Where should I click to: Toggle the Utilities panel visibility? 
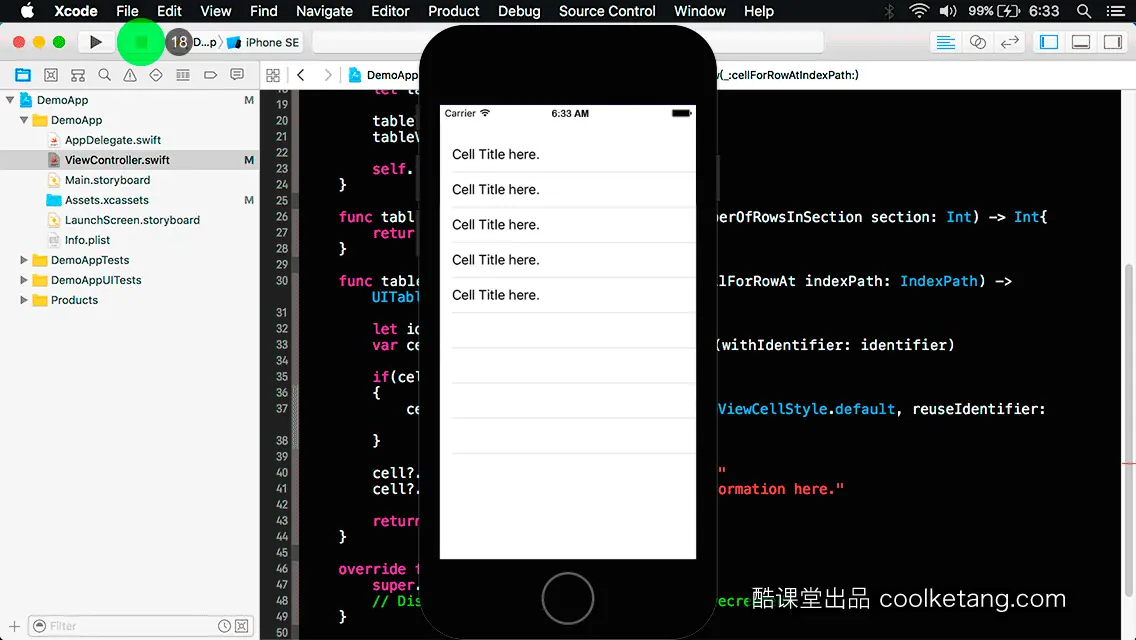pyautogui.click(x=1113, y=42)
